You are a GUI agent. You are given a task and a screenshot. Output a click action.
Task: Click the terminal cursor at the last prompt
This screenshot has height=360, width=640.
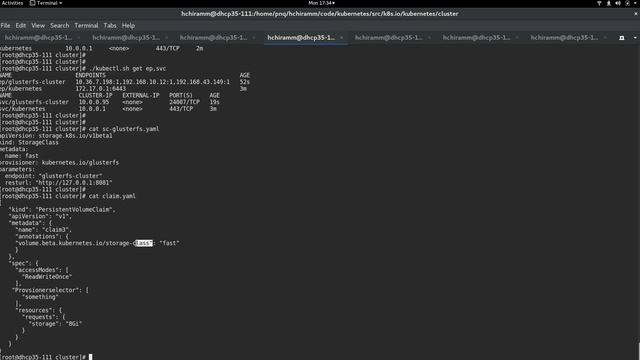[91, 357]
